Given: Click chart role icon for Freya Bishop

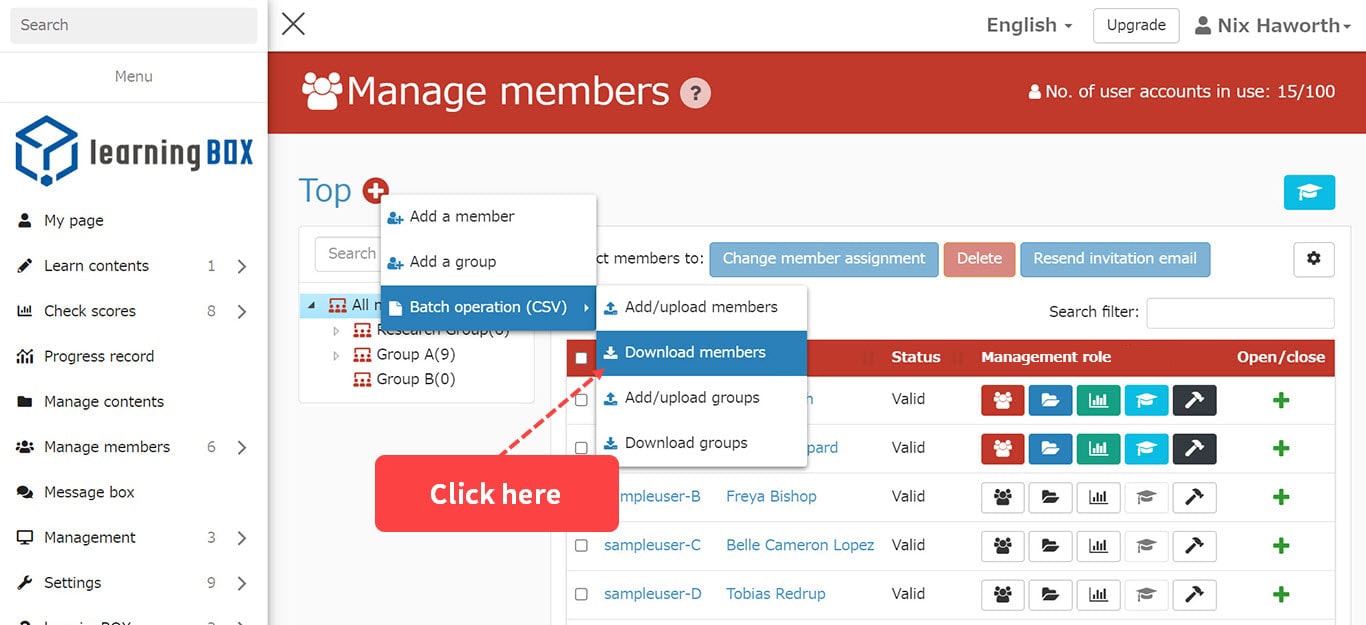Looking at the screenshot, I should (x=1098, y=497).
